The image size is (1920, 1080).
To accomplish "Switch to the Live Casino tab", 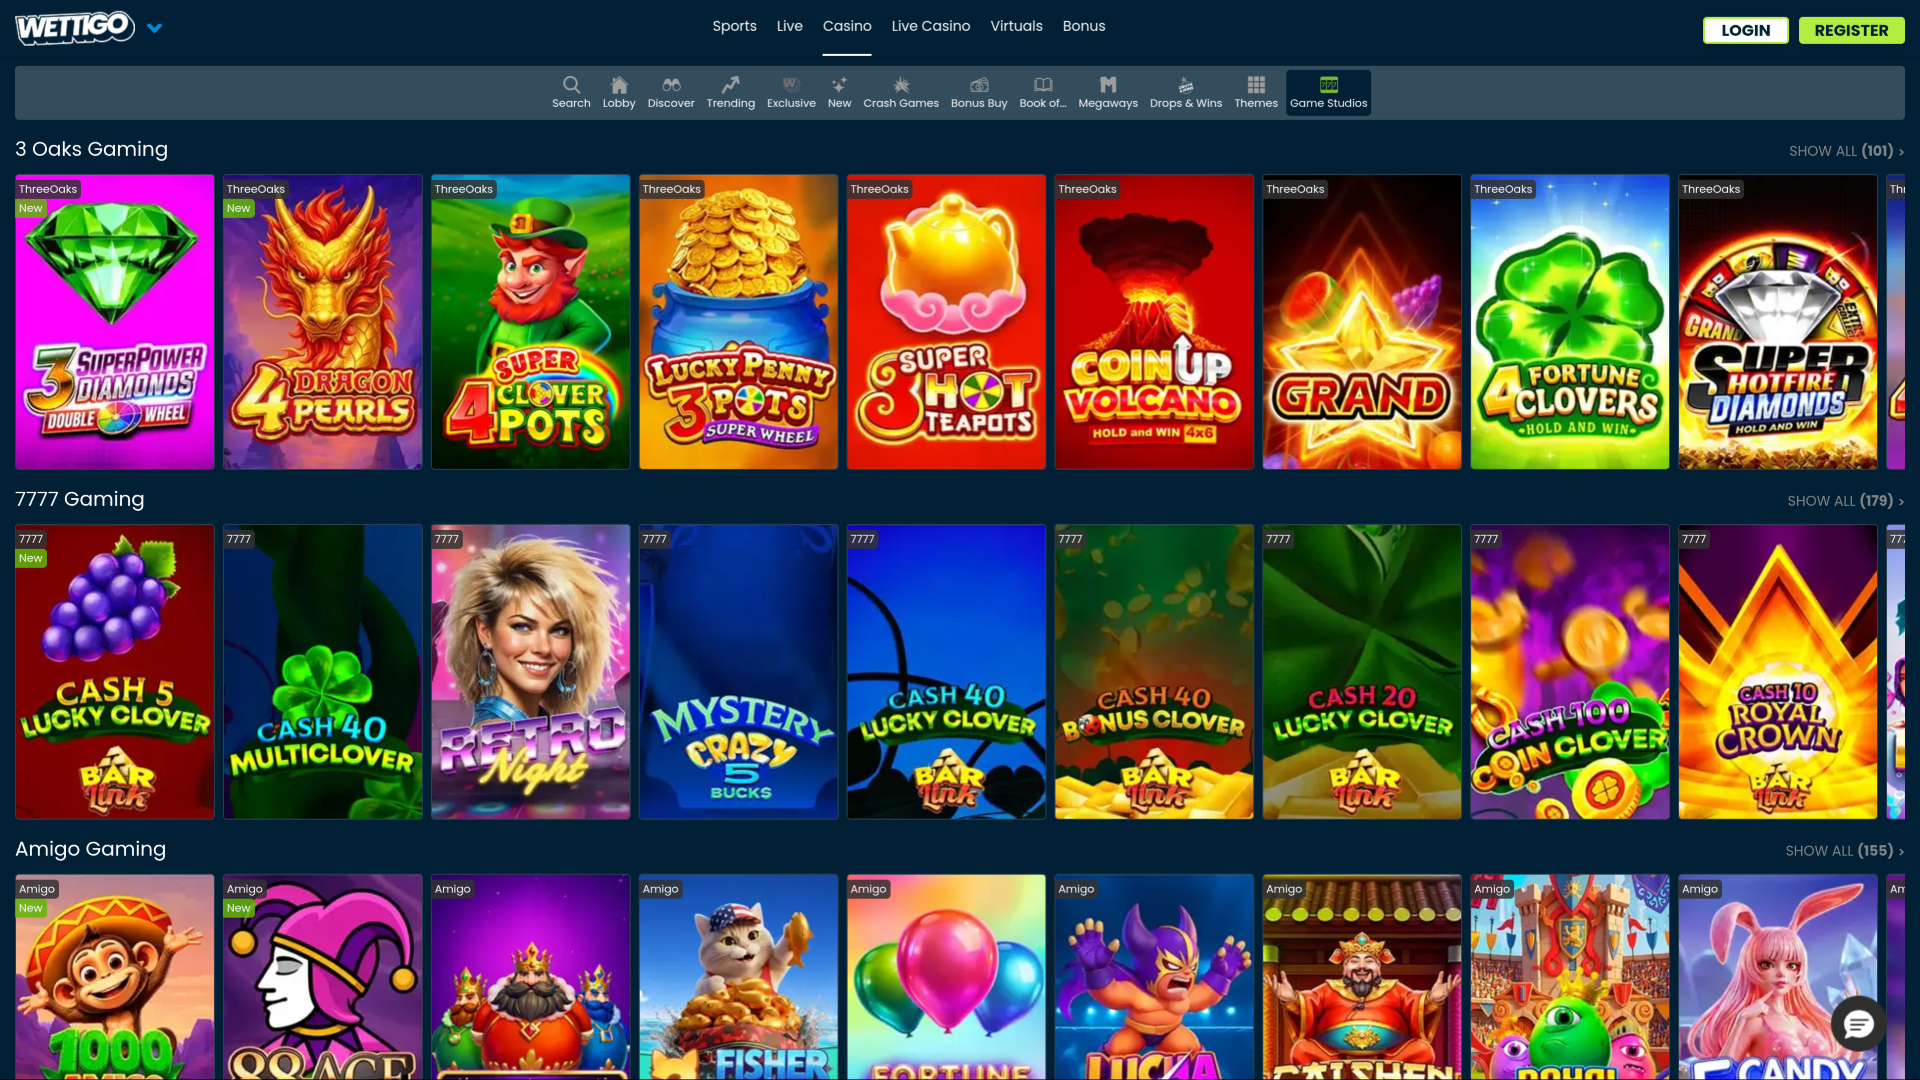I will 930,26.
